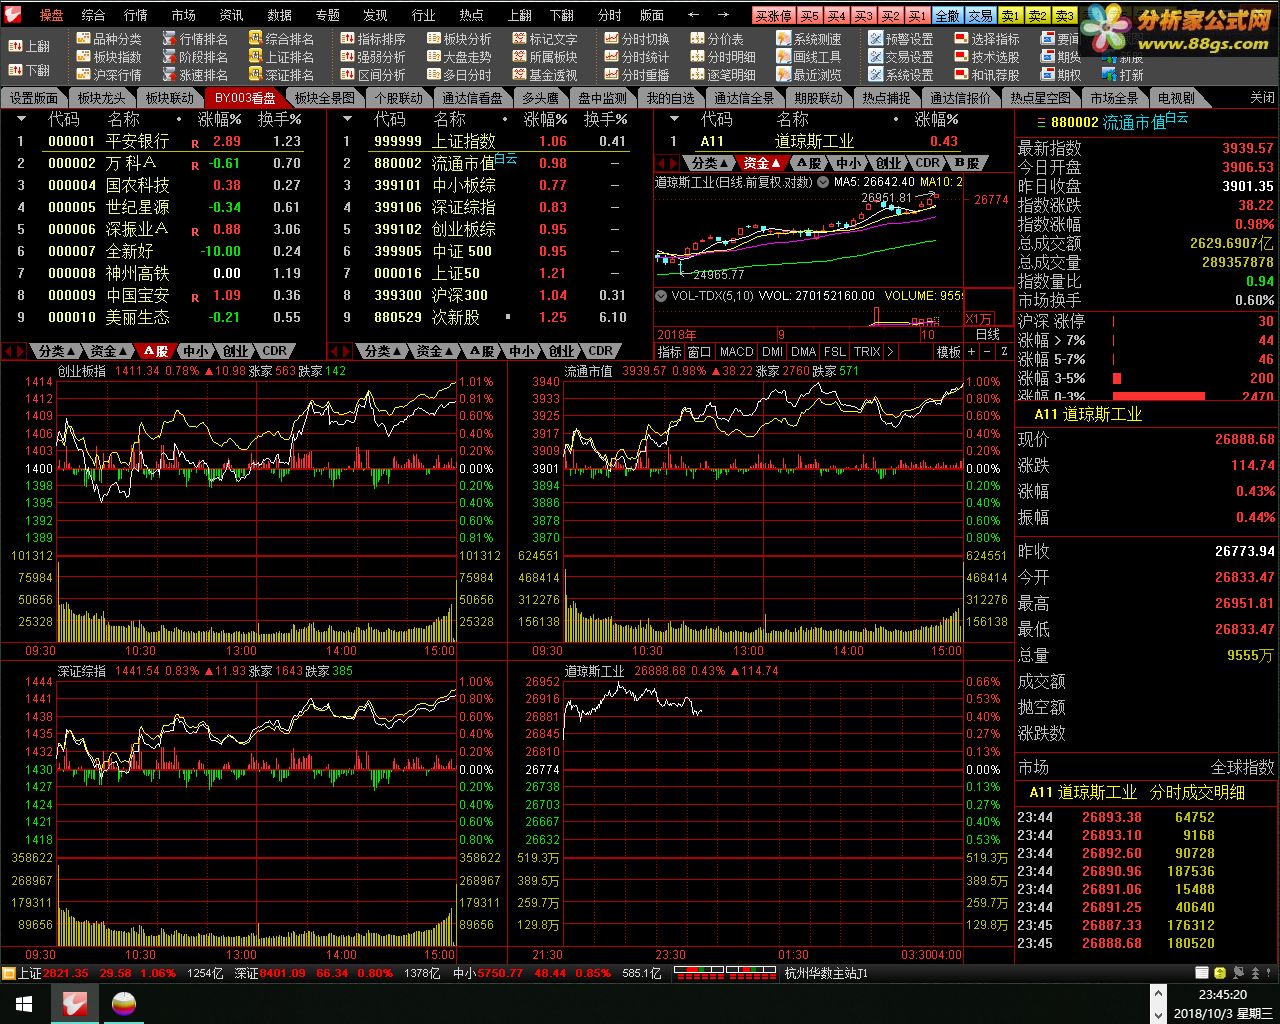Open 沪深行情 toolbar item

click(109, 75)
